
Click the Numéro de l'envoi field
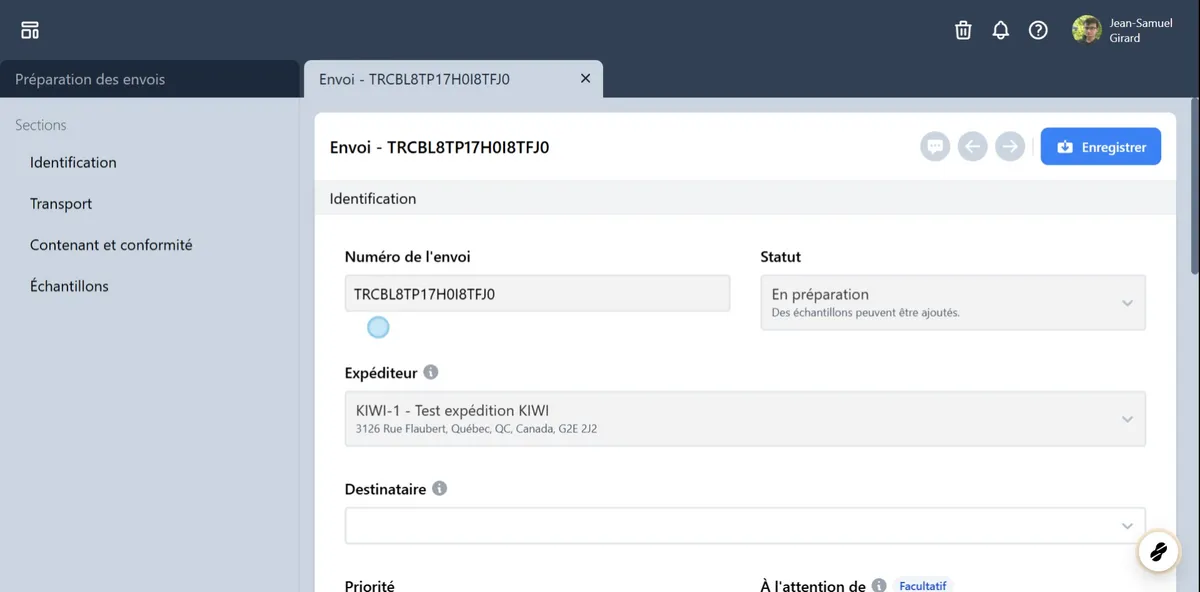536,295
